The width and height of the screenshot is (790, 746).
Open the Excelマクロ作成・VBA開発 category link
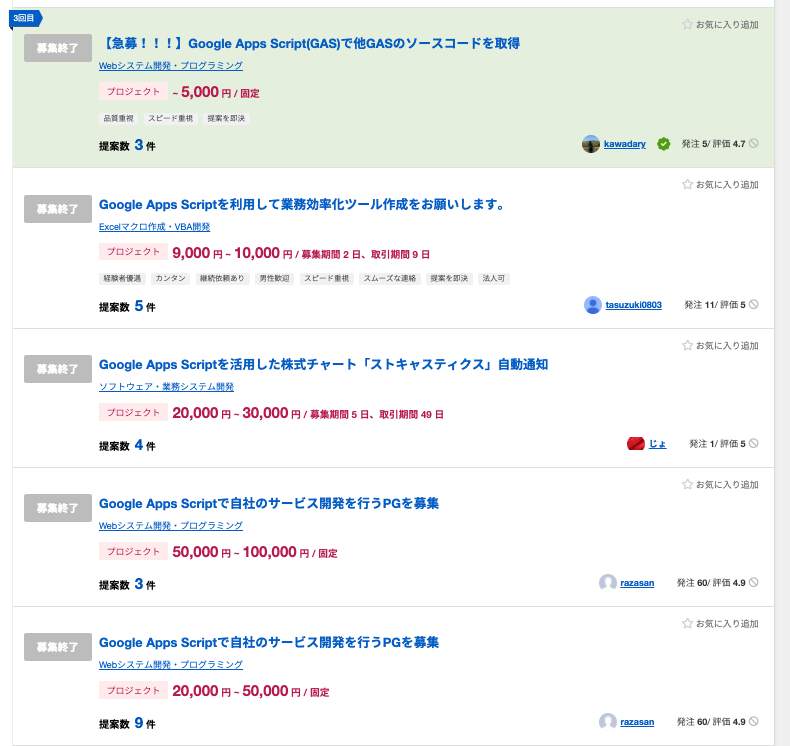155,227
